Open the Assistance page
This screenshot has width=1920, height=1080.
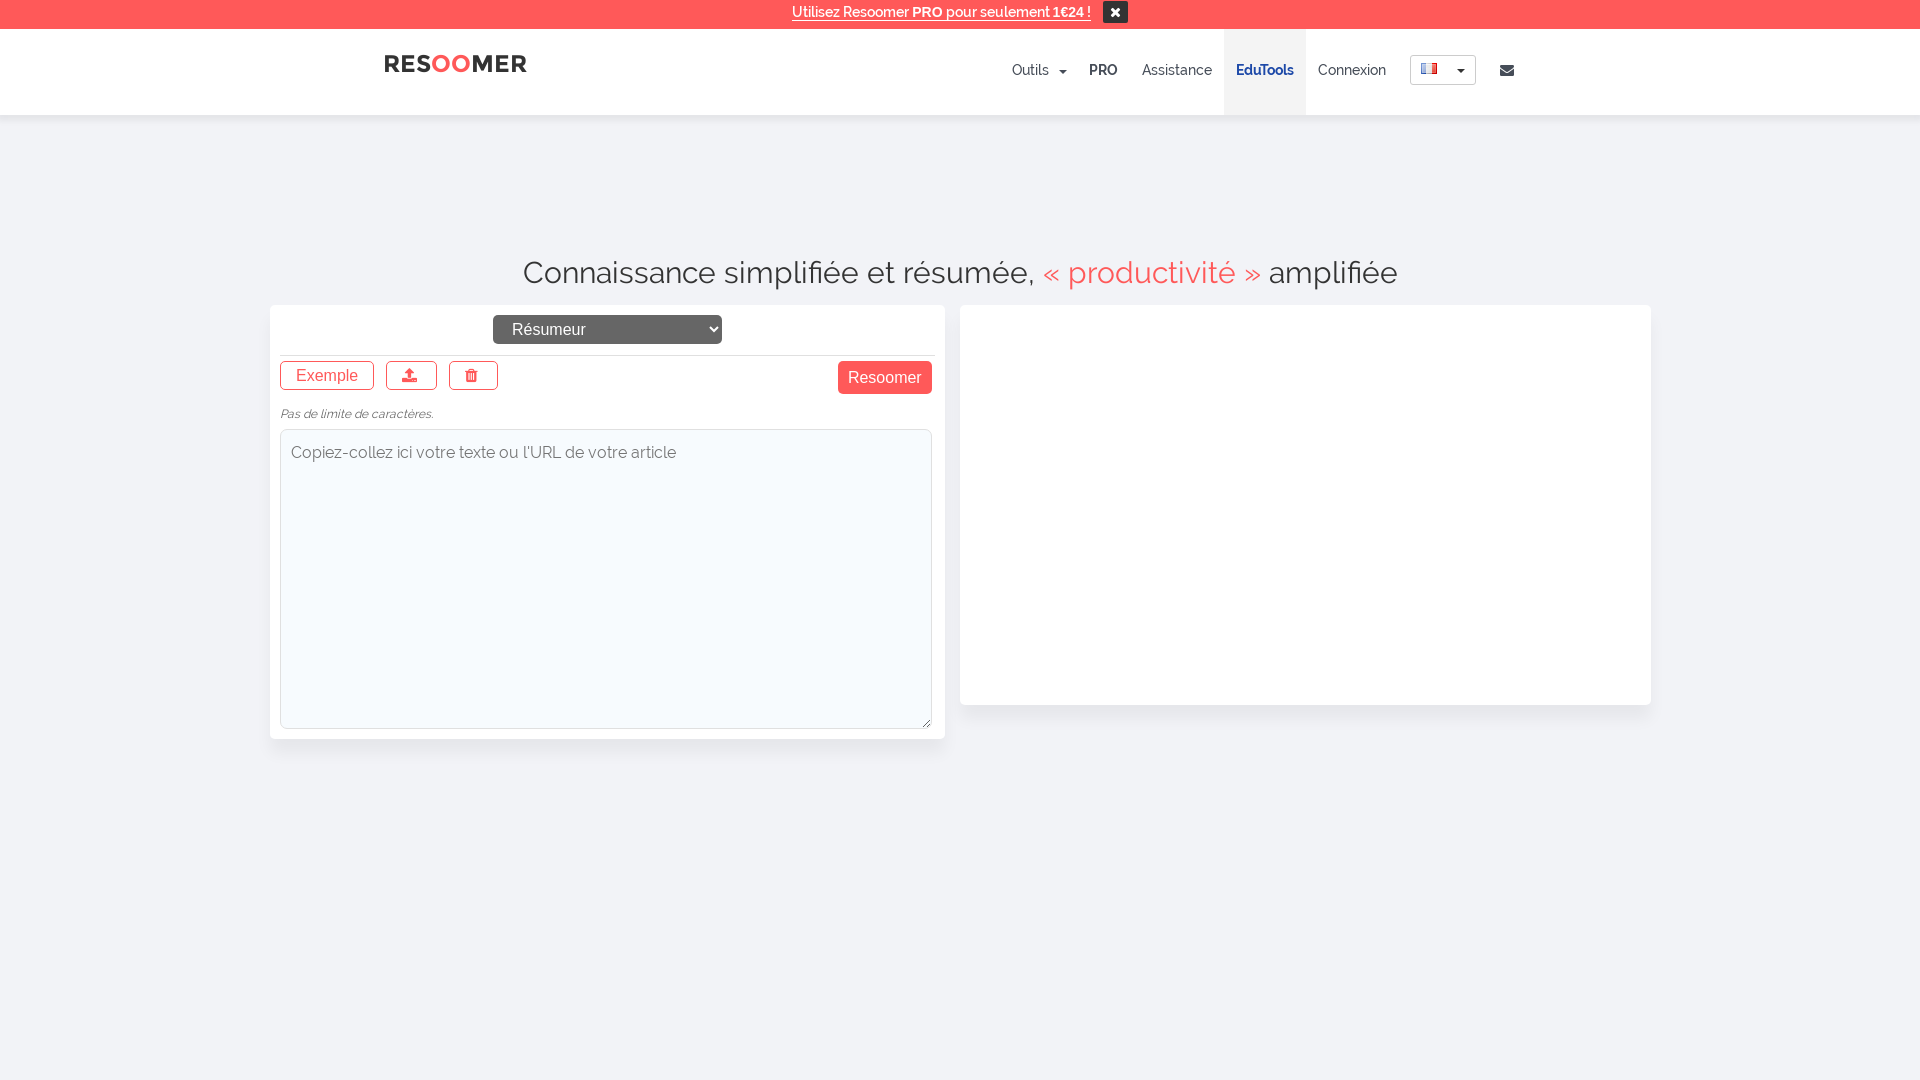click(x=1176, y=70)
